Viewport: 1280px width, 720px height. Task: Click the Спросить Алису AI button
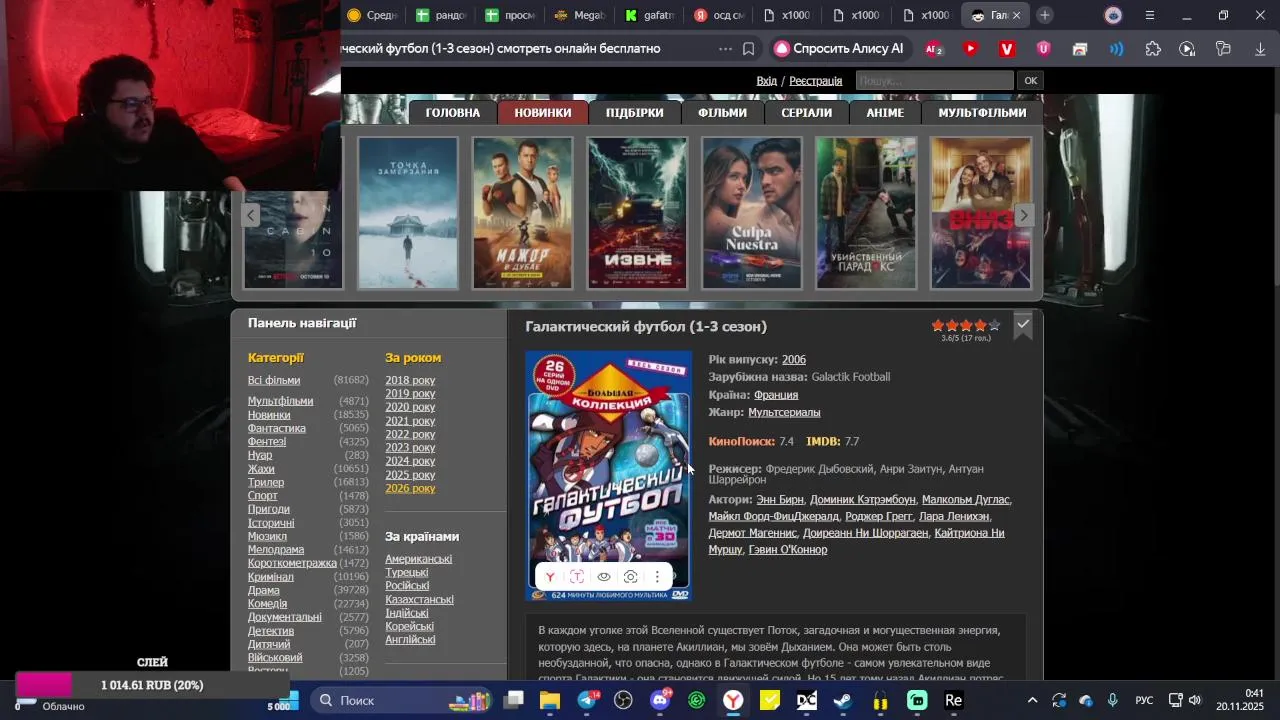pyautogui.click(x=839, y=48)
